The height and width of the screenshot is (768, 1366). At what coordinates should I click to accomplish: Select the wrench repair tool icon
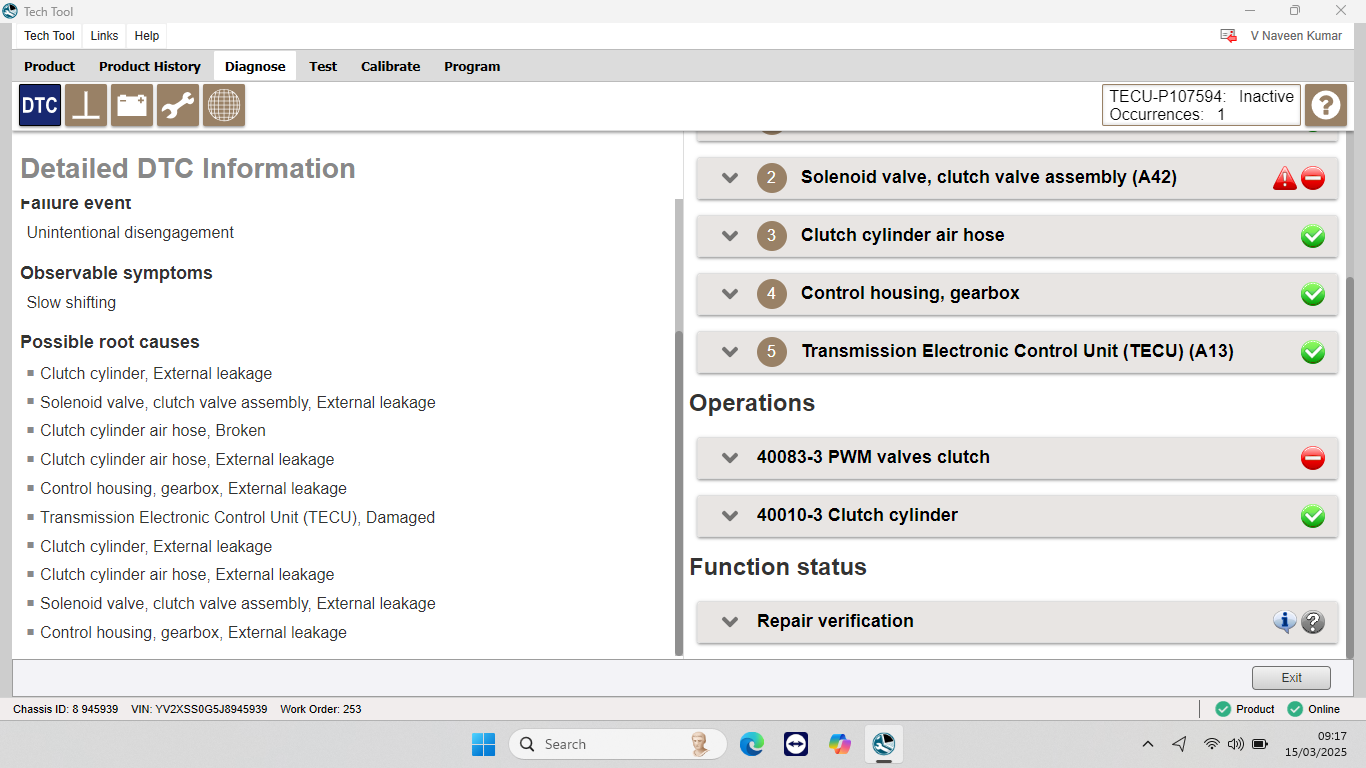click(x=178, y=105)
